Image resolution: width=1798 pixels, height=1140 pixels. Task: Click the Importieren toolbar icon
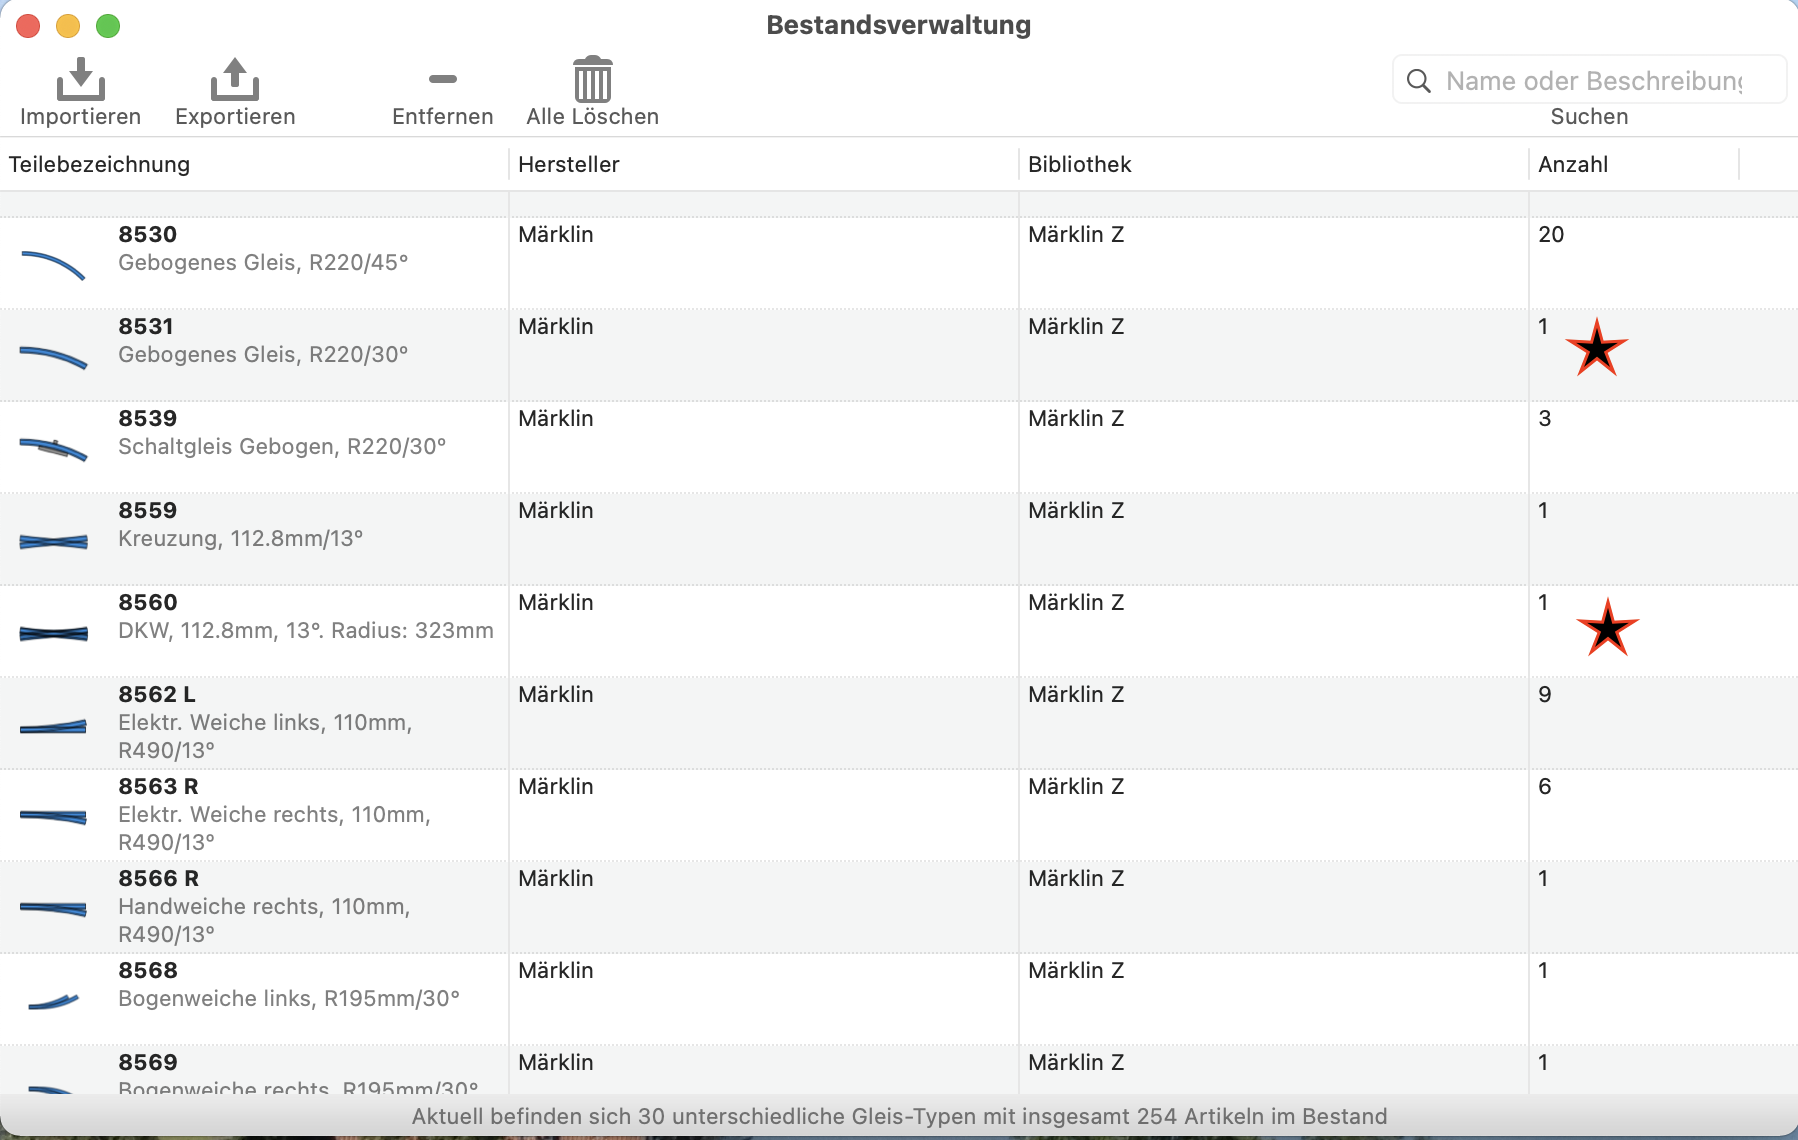tap(81, 79)
